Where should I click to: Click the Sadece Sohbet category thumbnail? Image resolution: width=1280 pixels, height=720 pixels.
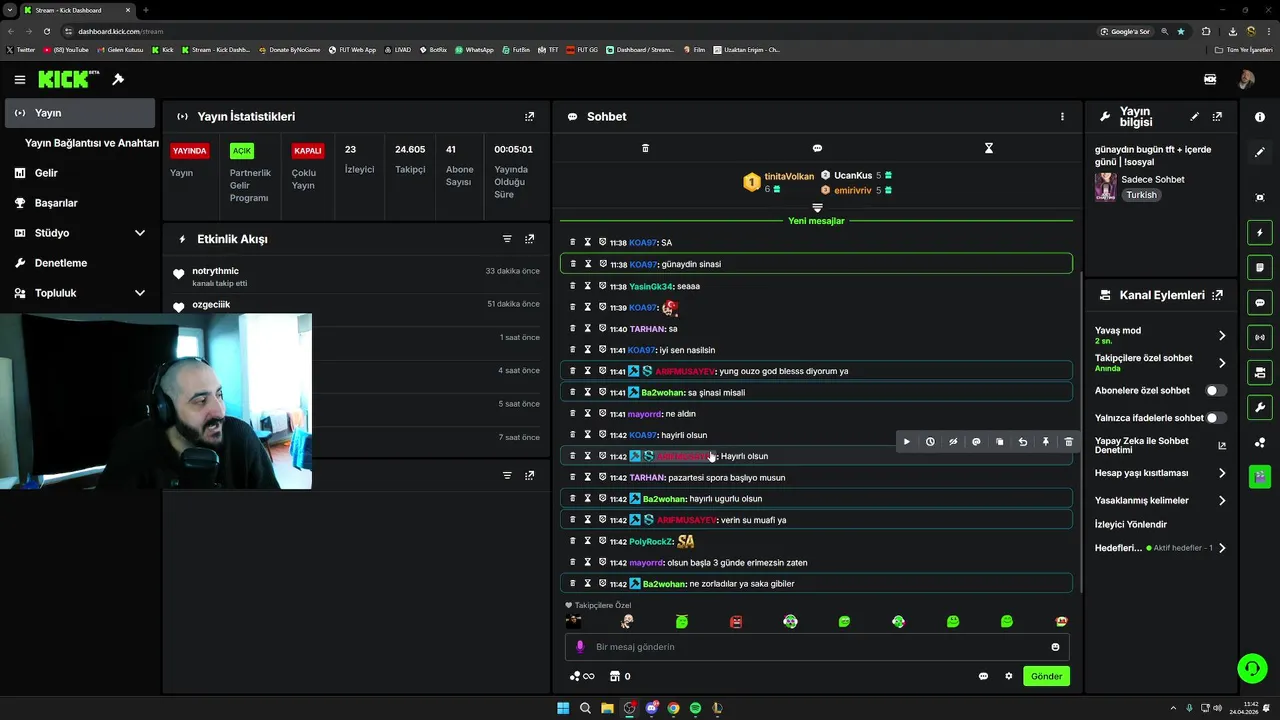pos(1106,187)
